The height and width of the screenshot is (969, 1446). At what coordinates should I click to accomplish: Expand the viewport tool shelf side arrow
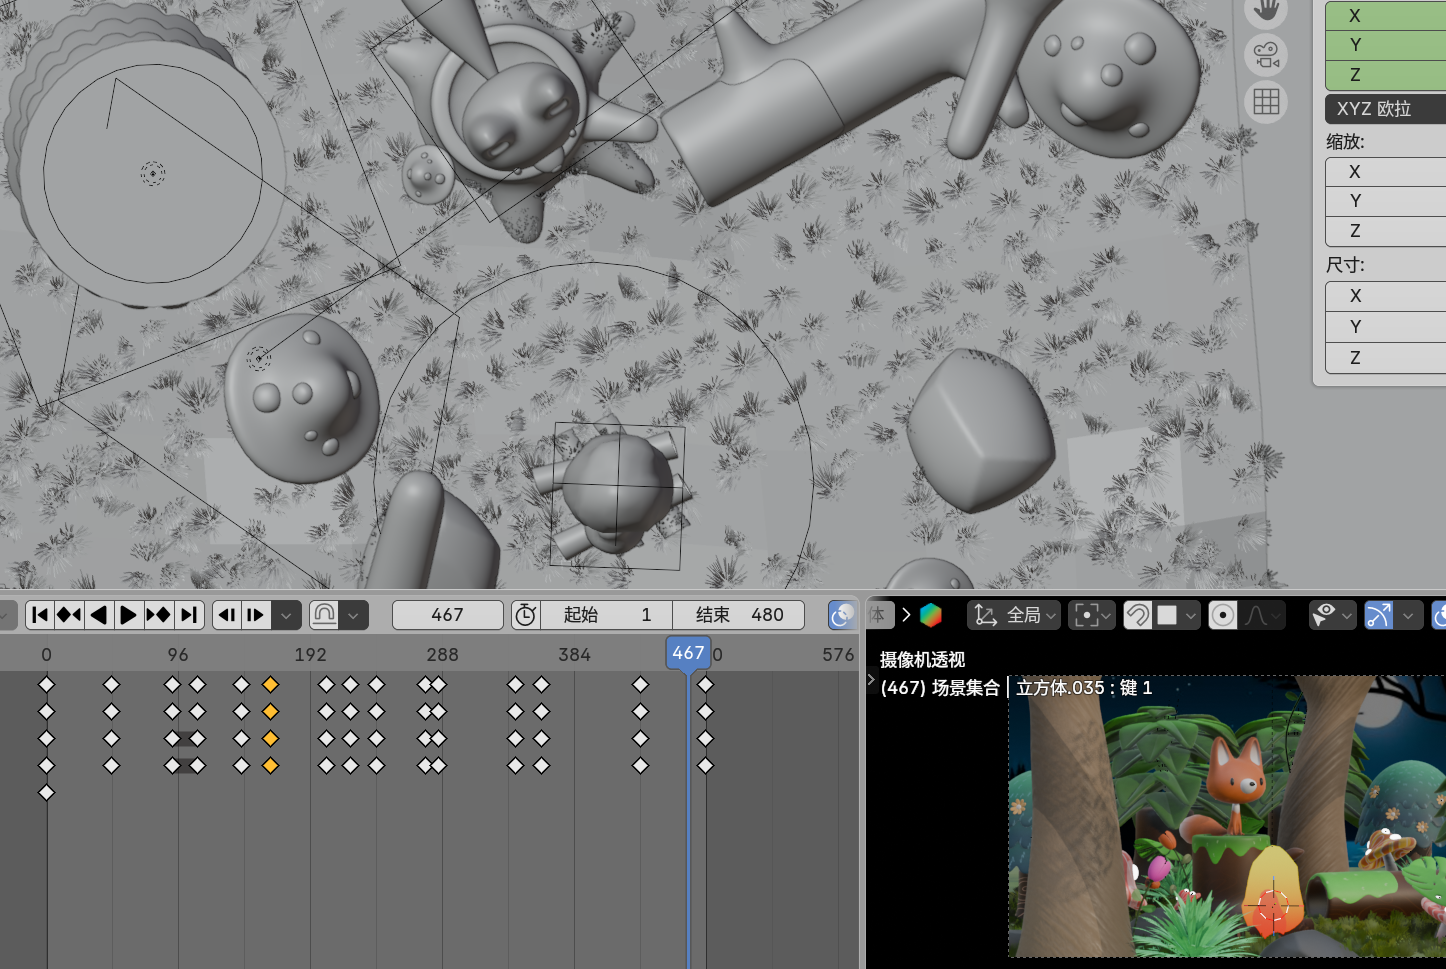pos(871,679)
